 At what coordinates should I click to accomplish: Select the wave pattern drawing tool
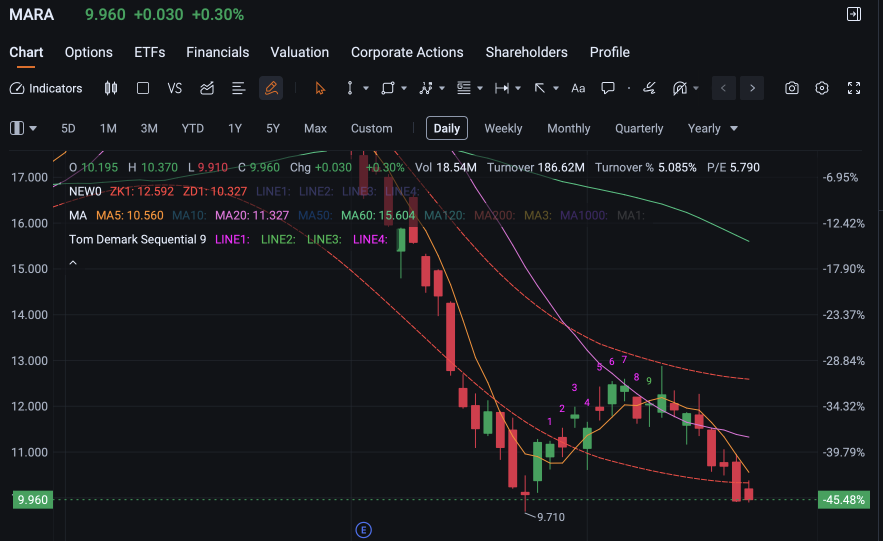coord(426,88)
